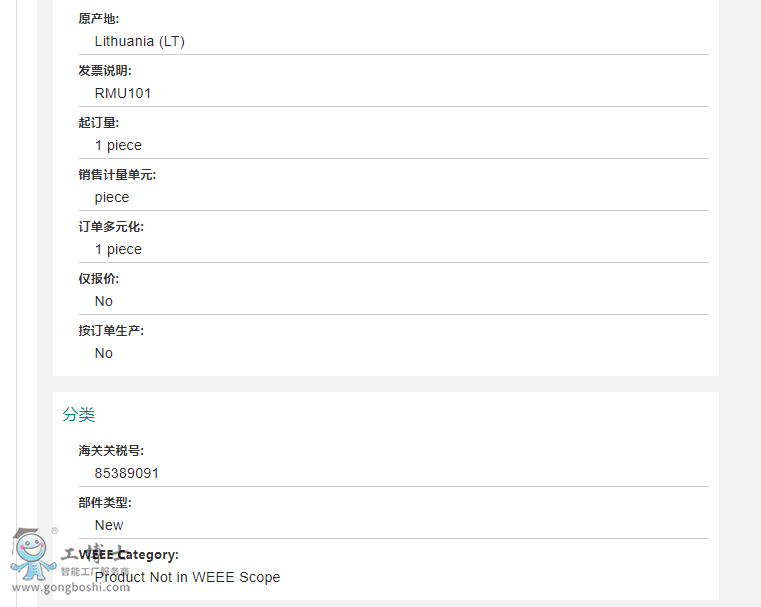This screenshot has height=607, width=761.
Task: Select the 起订量 value 1 piece
Action: (118, 146)
